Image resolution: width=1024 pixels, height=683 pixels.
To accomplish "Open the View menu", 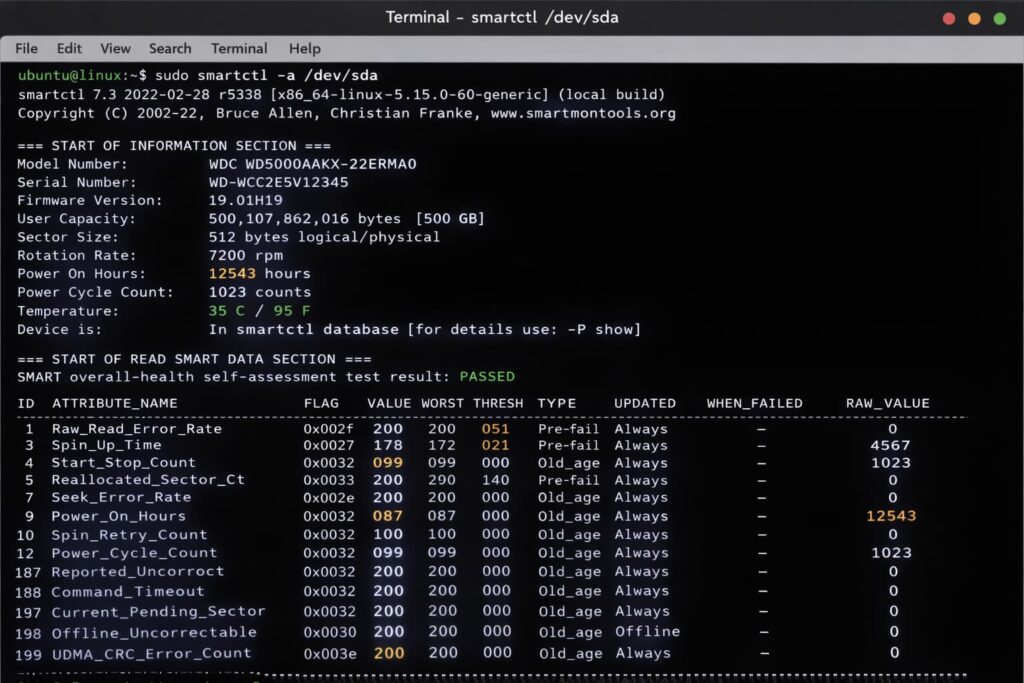I will pos(115,48).
